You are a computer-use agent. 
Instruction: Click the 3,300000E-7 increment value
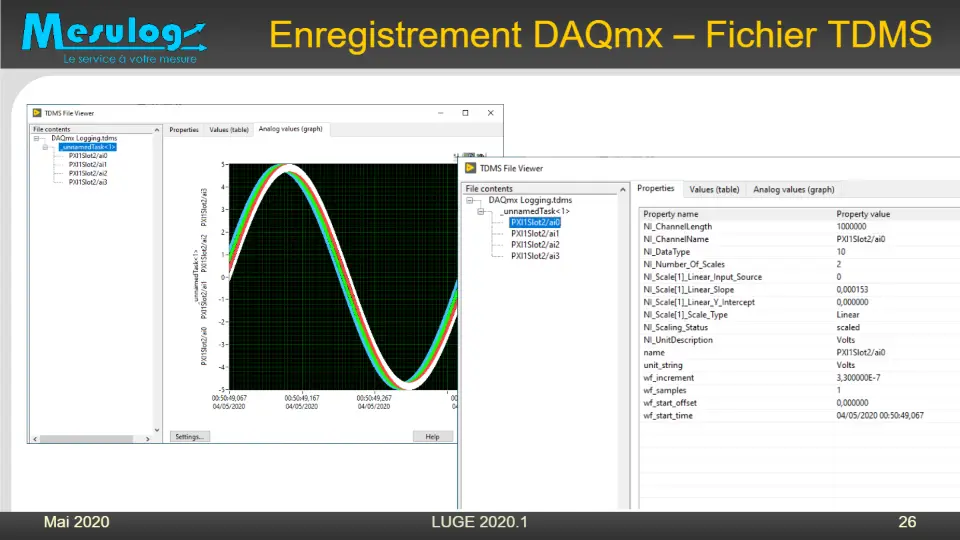858,378
